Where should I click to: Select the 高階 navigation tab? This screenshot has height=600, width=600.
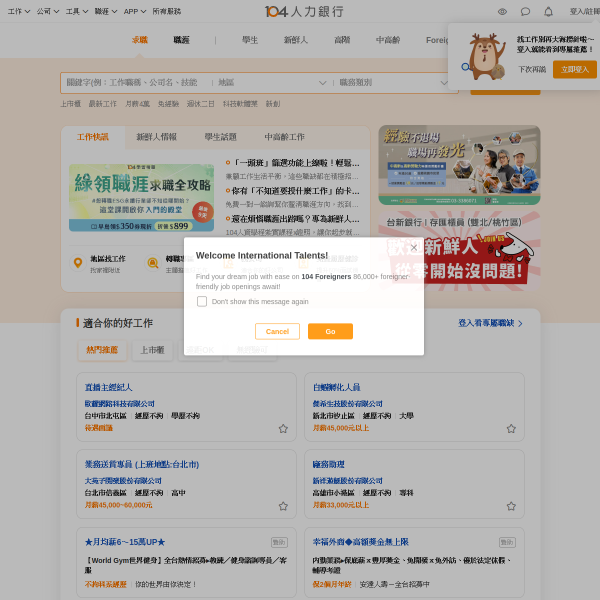pyautogui.click(x=342, y=40)
